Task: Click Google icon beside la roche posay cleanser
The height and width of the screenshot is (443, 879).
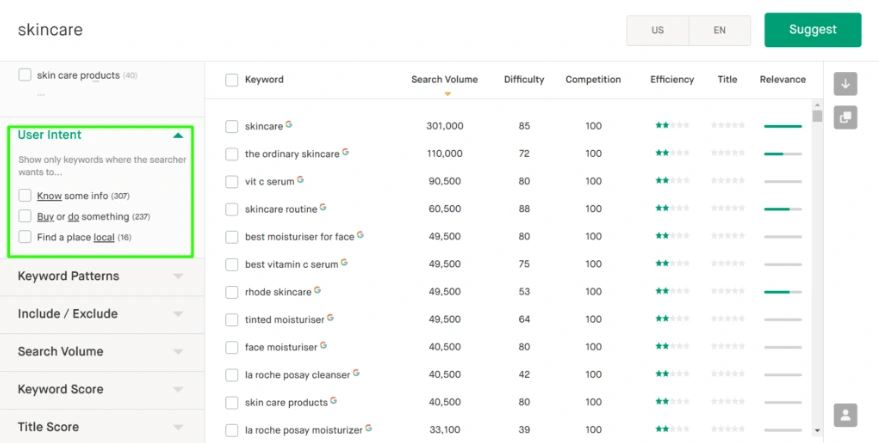Action: [356, 372]
